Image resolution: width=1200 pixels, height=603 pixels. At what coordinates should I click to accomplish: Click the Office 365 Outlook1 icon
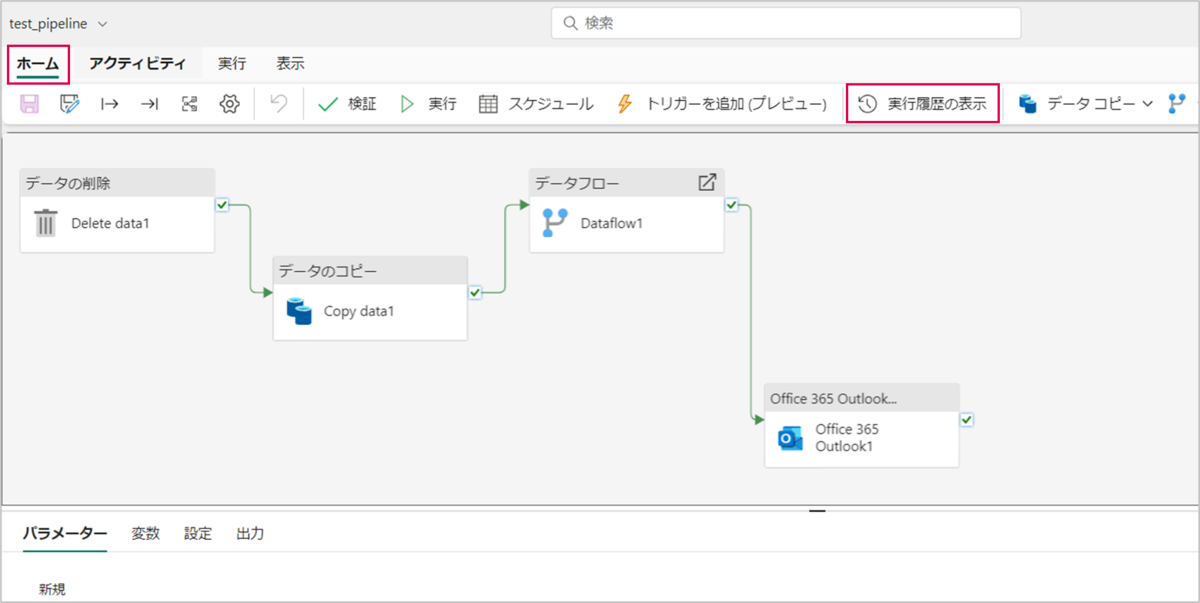(x=790, y=438)
